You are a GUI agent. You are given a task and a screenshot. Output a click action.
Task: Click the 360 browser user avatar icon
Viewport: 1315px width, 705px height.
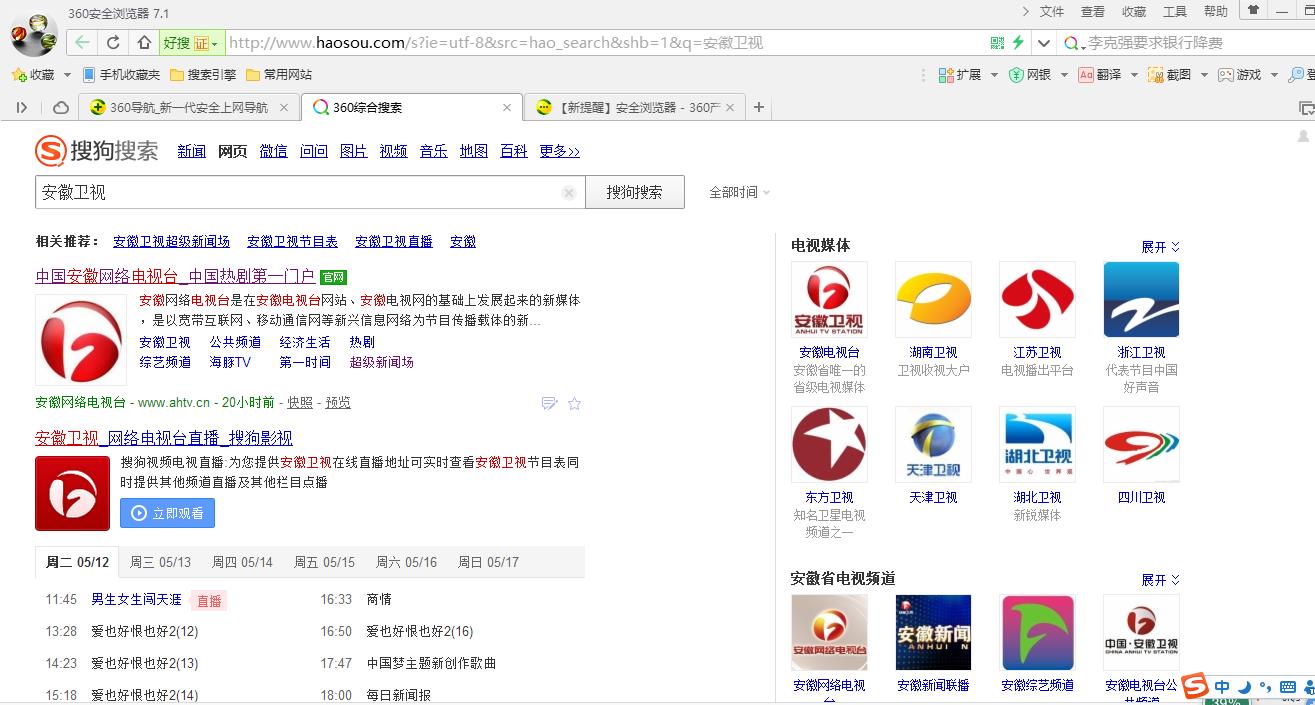34,35
